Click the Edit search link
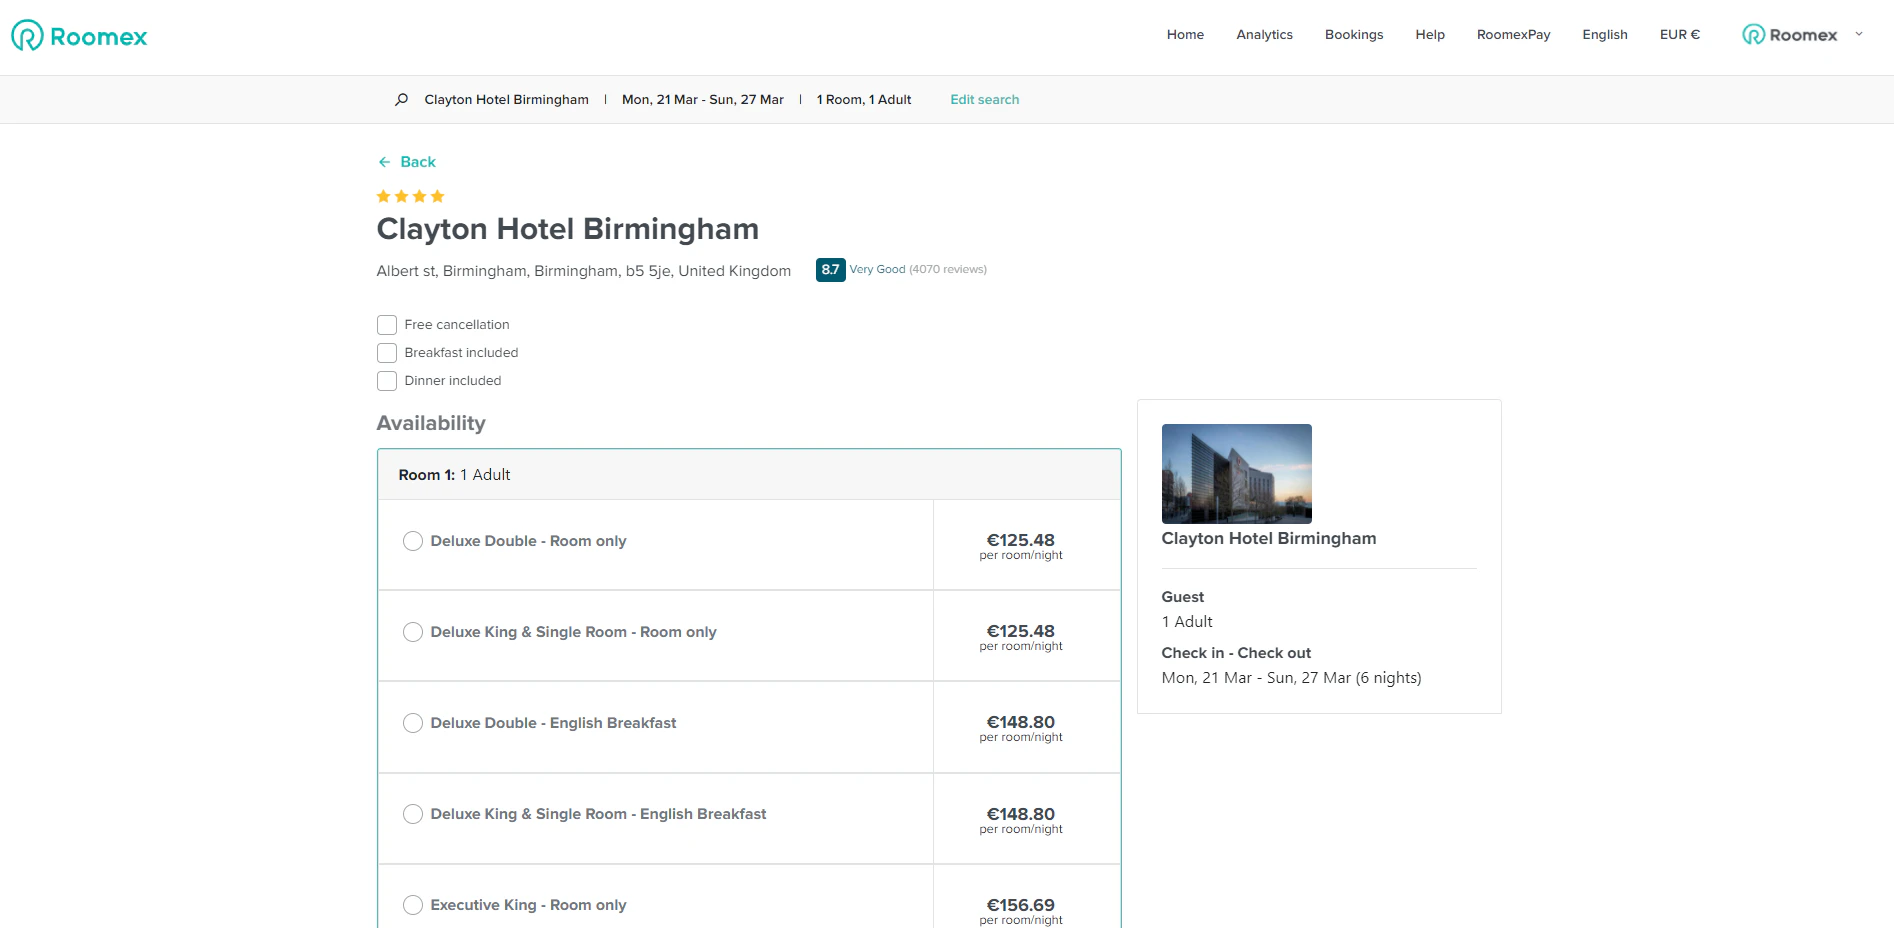The image size is (1894, 928). pyautogui.click(x=984, y=100)
